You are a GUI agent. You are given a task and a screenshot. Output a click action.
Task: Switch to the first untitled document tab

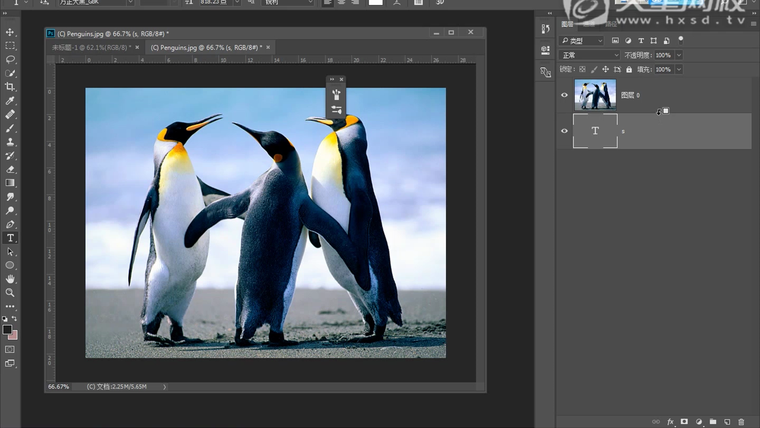(92, 47)
